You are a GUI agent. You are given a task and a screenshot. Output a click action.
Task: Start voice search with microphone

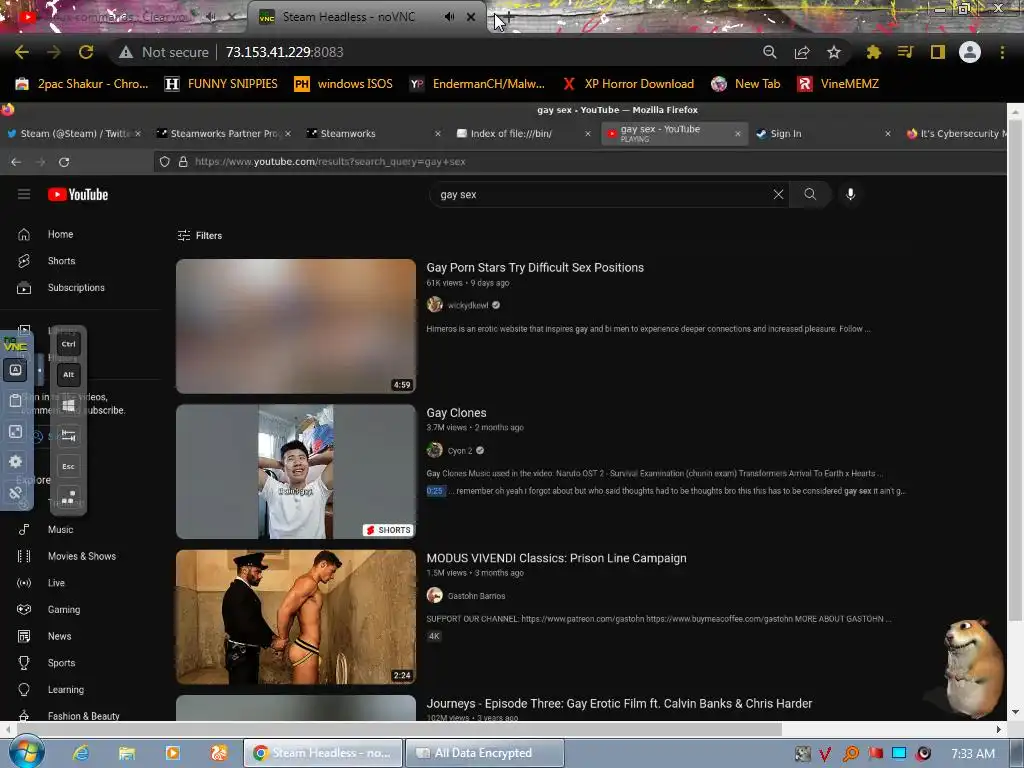tap(850, 194)
